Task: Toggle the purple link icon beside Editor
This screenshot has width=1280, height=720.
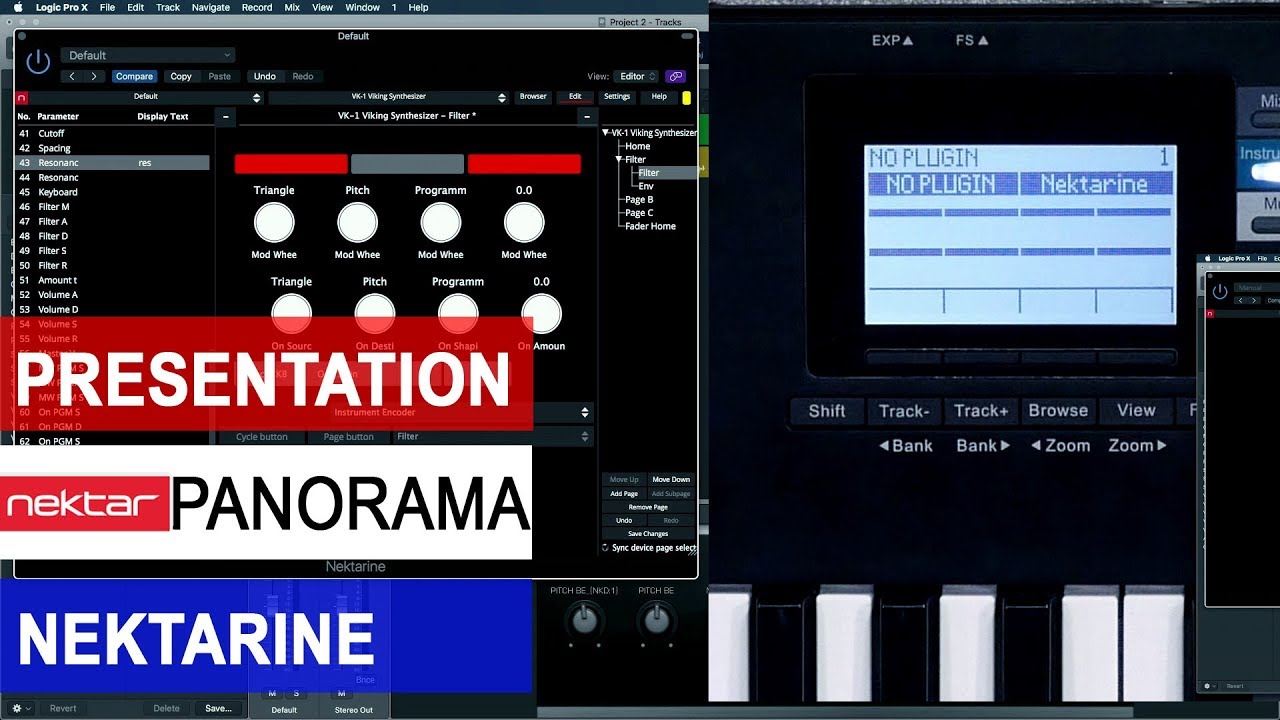Action: (675, 76)
